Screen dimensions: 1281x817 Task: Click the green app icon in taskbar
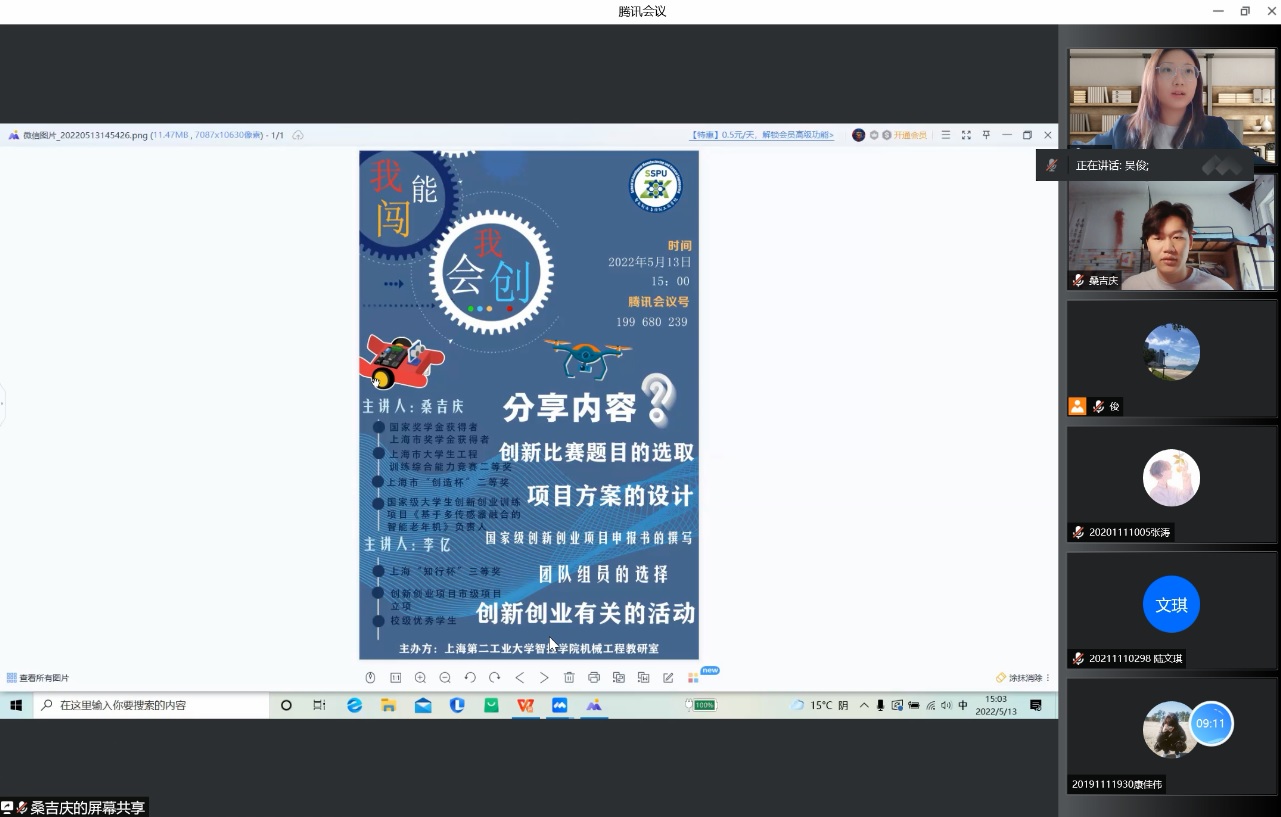(491, 705)
